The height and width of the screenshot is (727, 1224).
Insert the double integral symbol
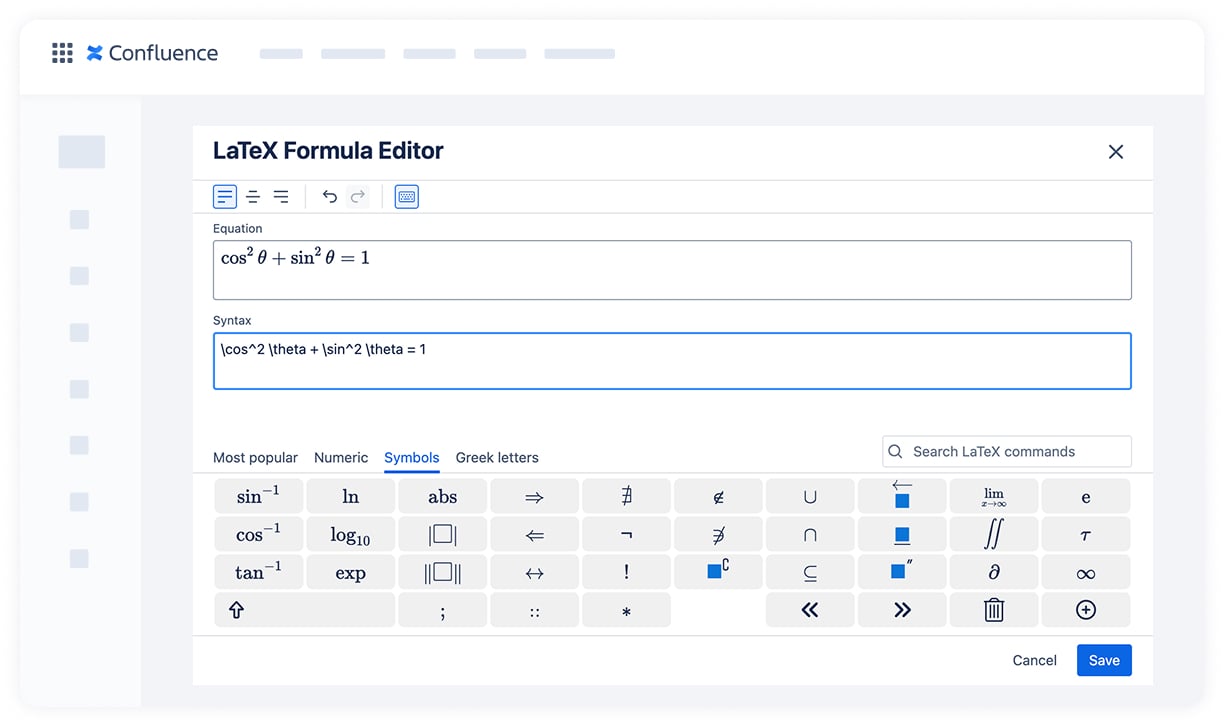coord(994,534)
